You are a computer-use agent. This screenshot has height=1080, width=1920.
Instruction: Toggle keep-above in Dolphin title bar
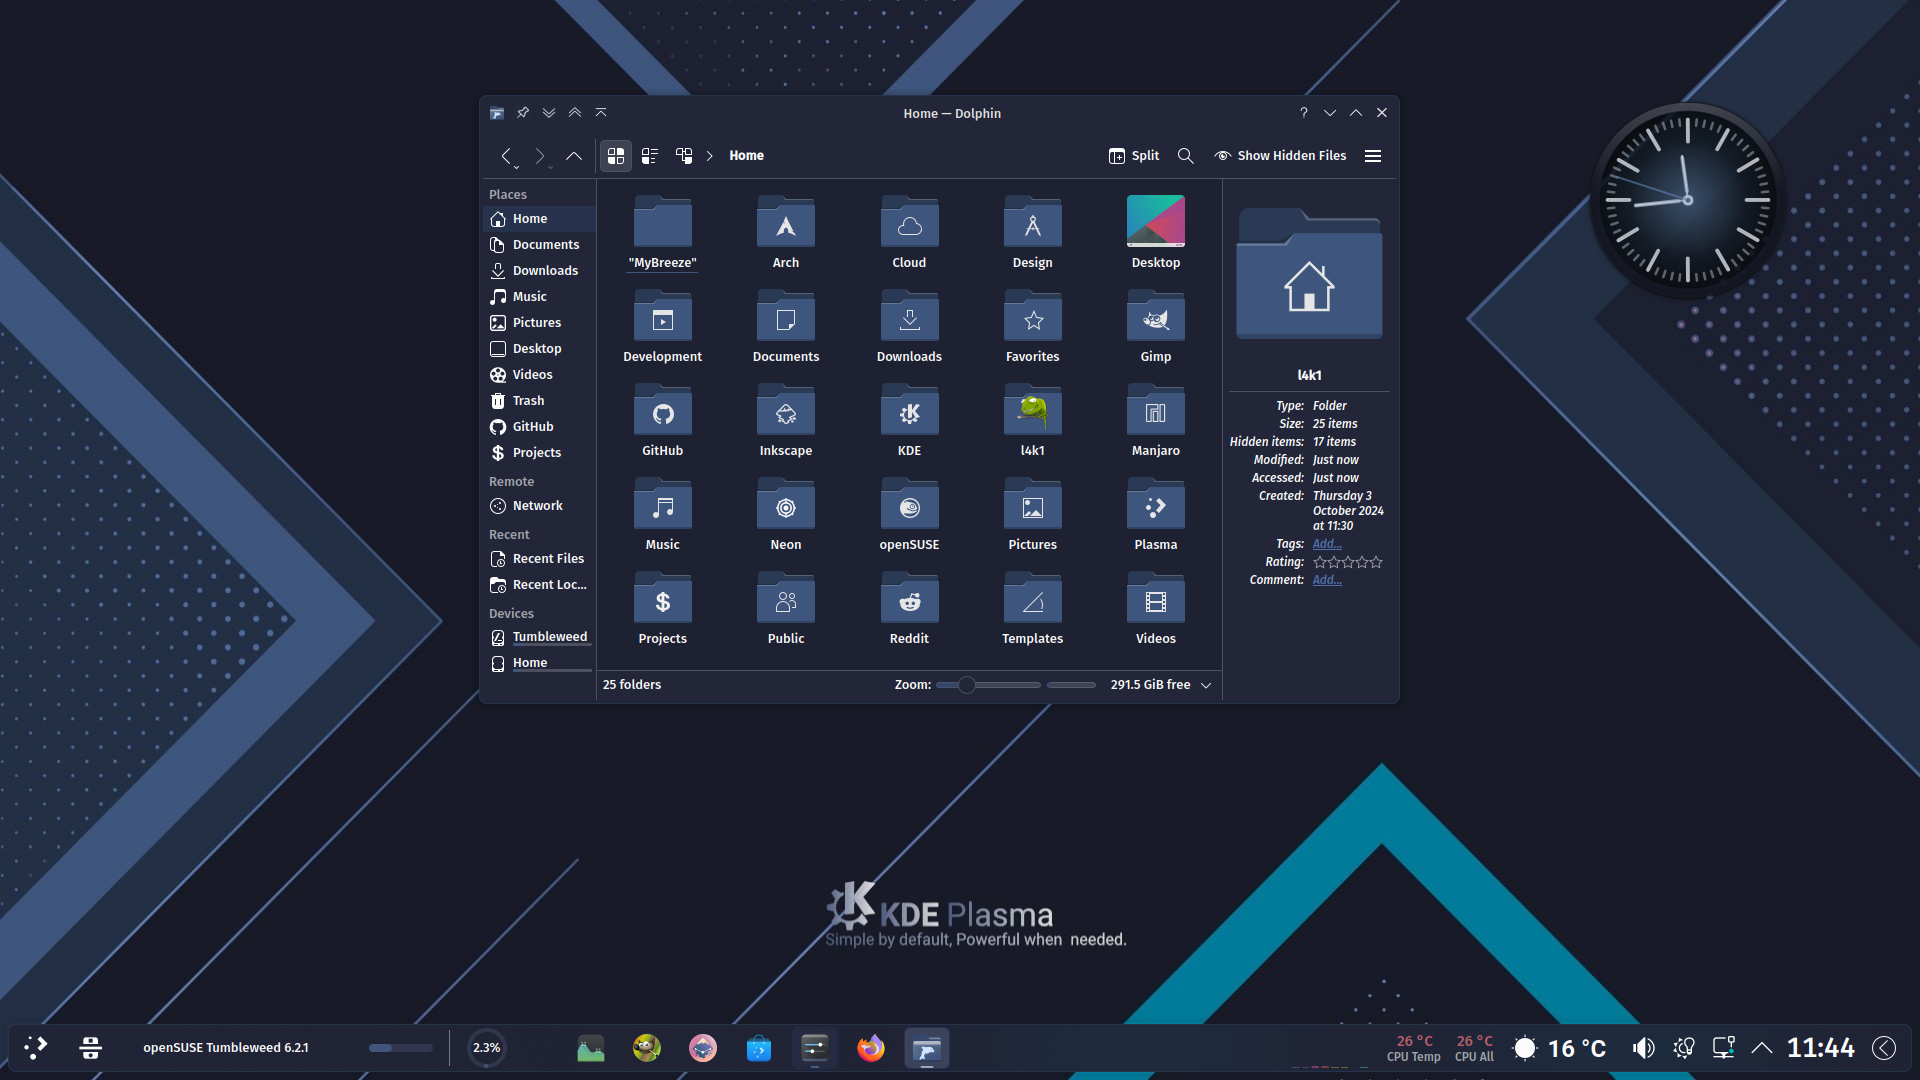575,113
